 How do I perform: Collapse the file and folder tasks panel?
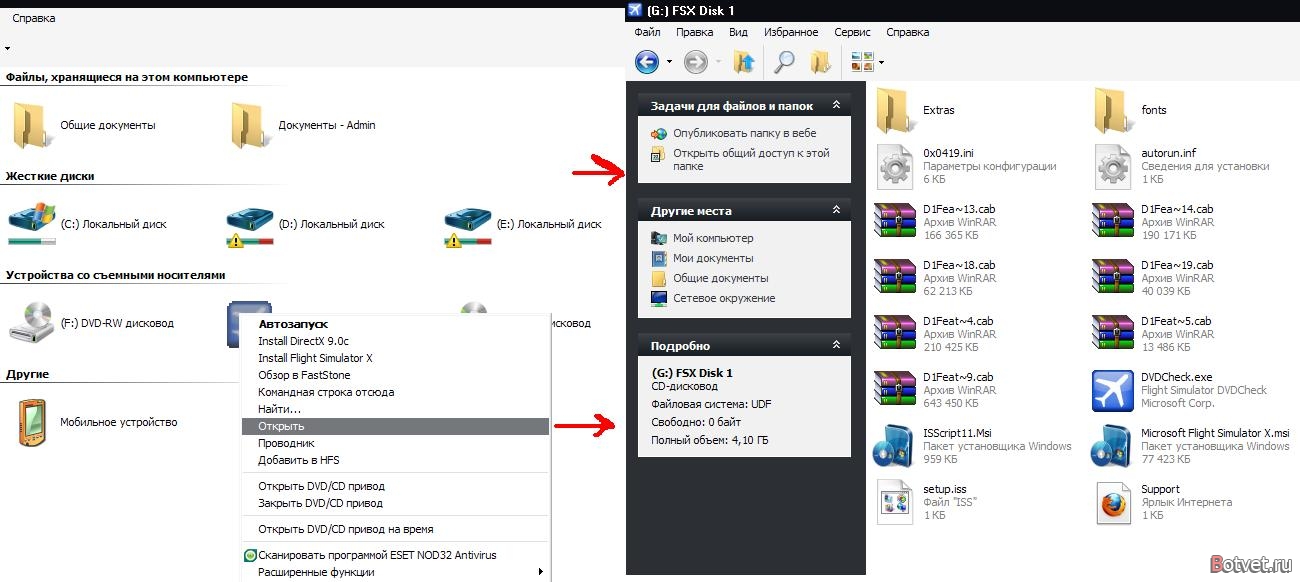[836, 105]
